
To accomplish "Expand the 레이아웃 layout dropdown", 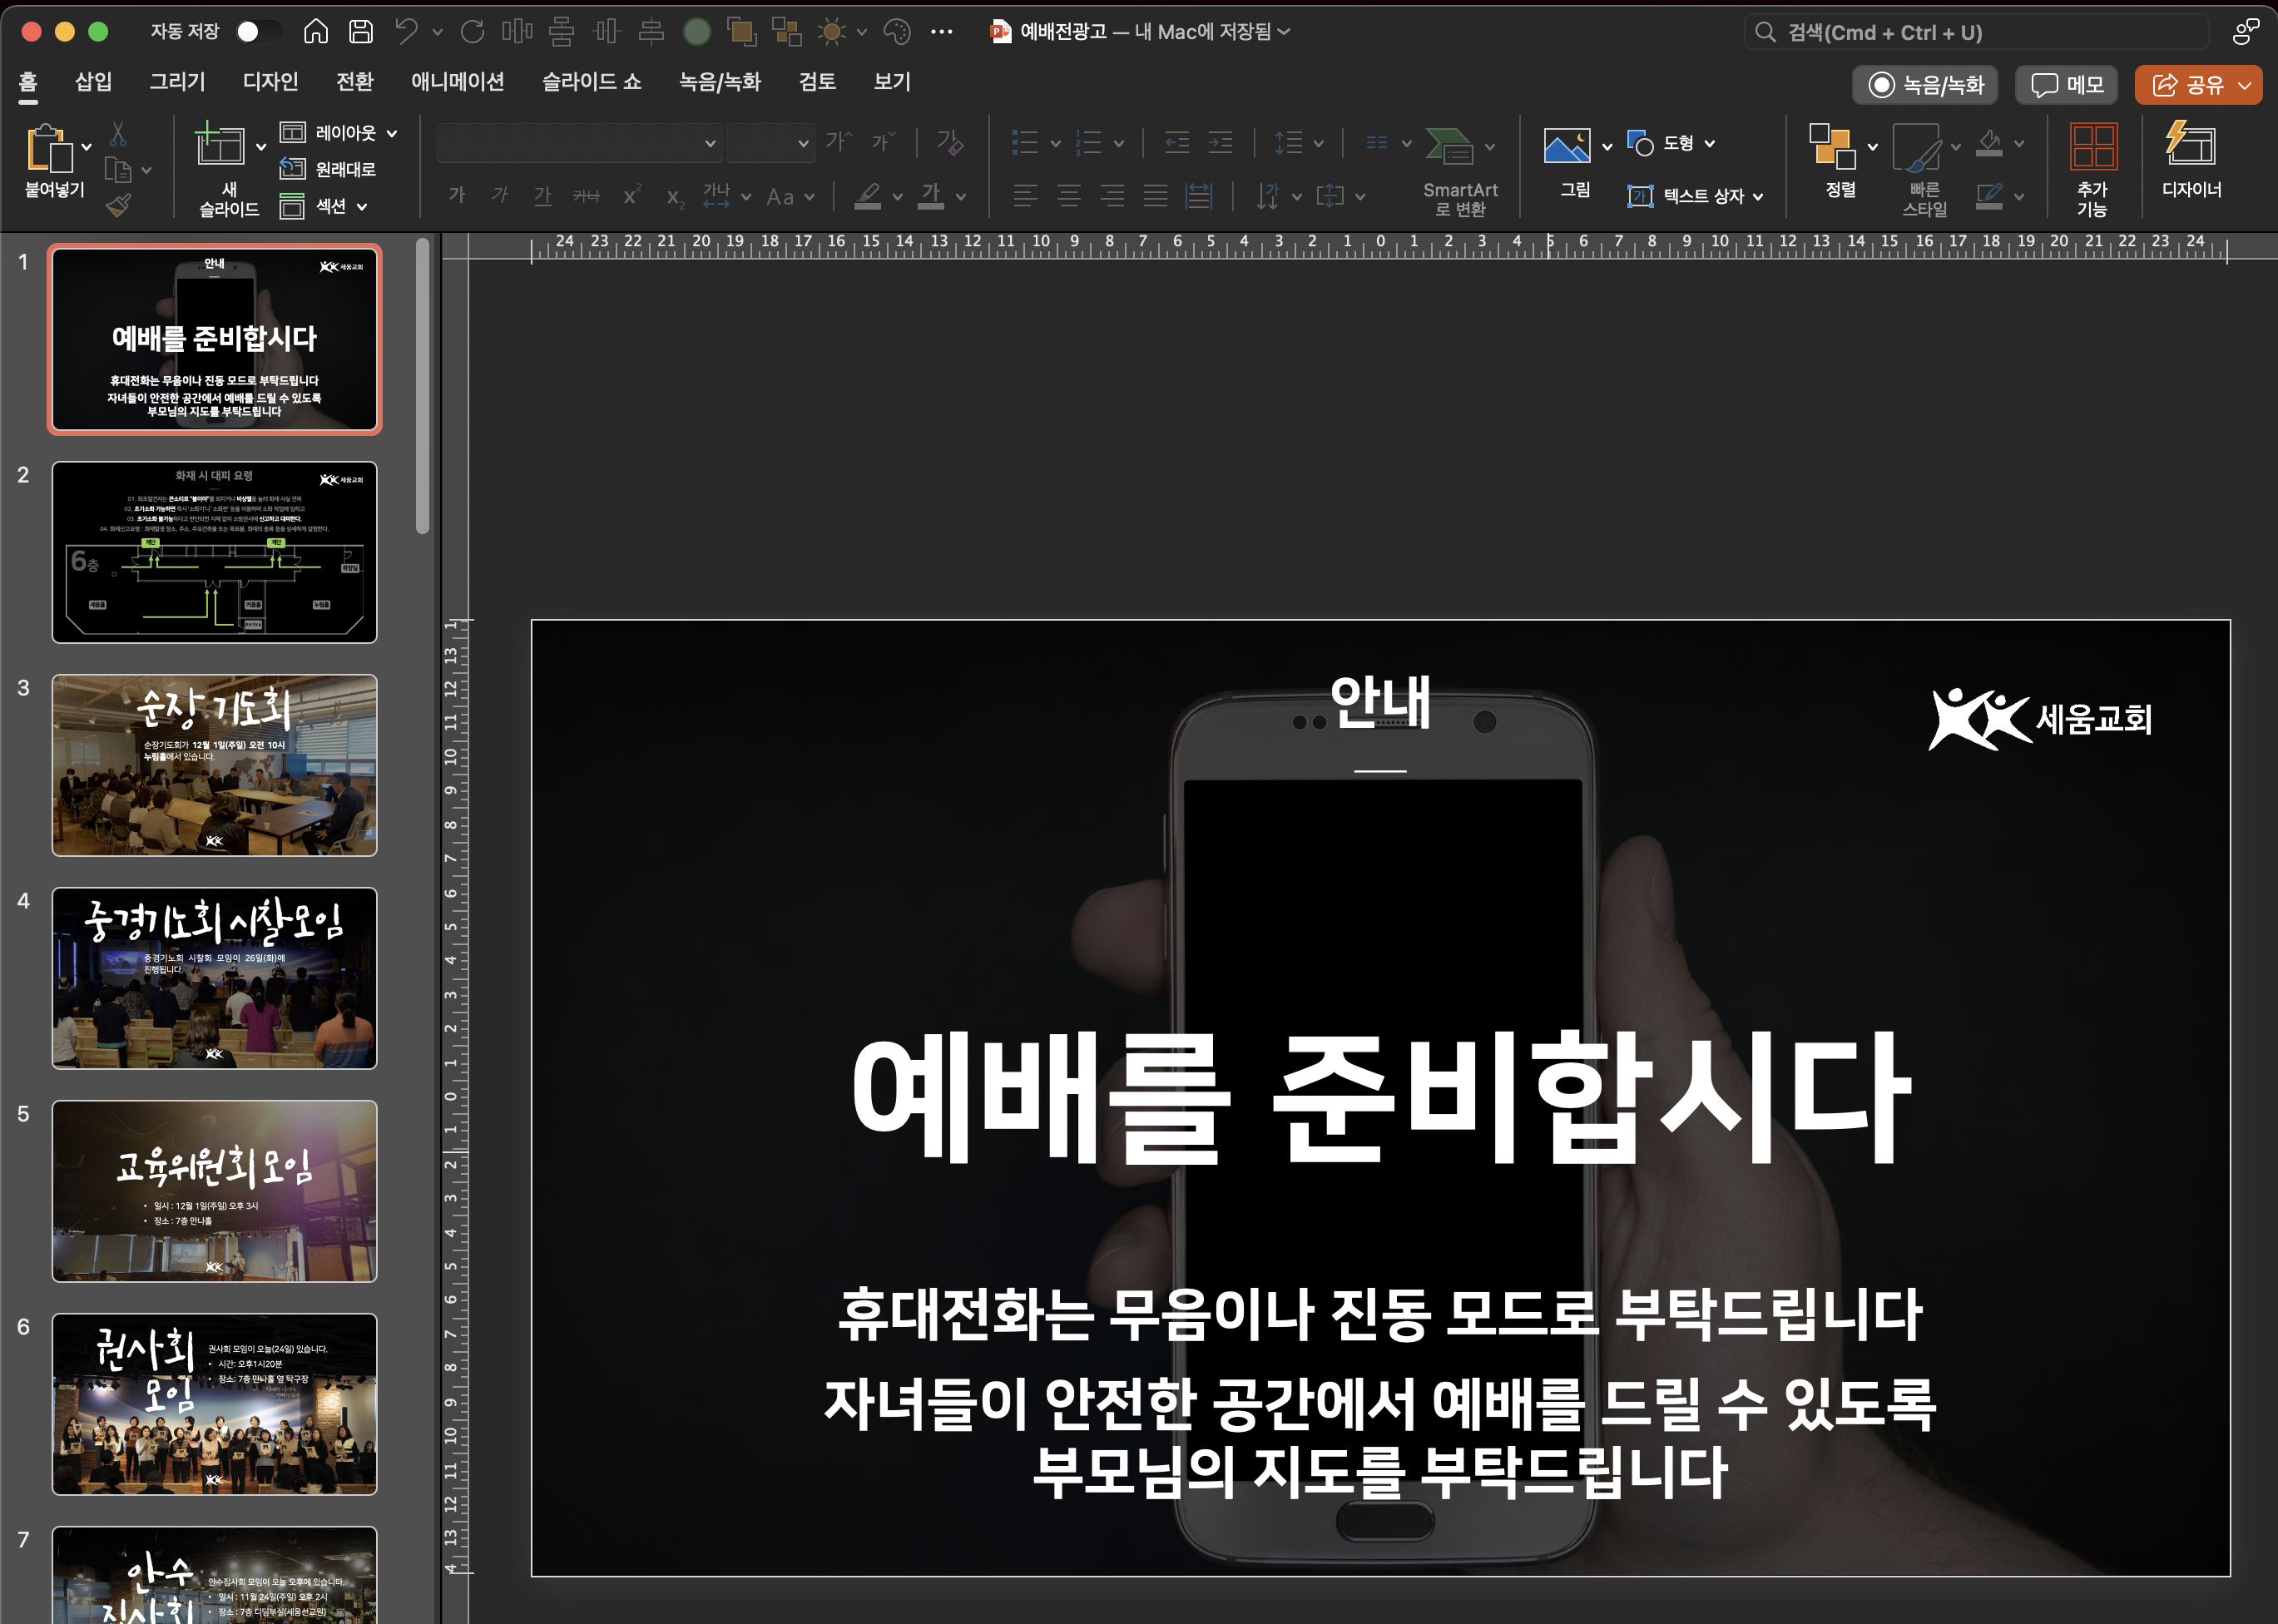I will (x=391, y=133).
